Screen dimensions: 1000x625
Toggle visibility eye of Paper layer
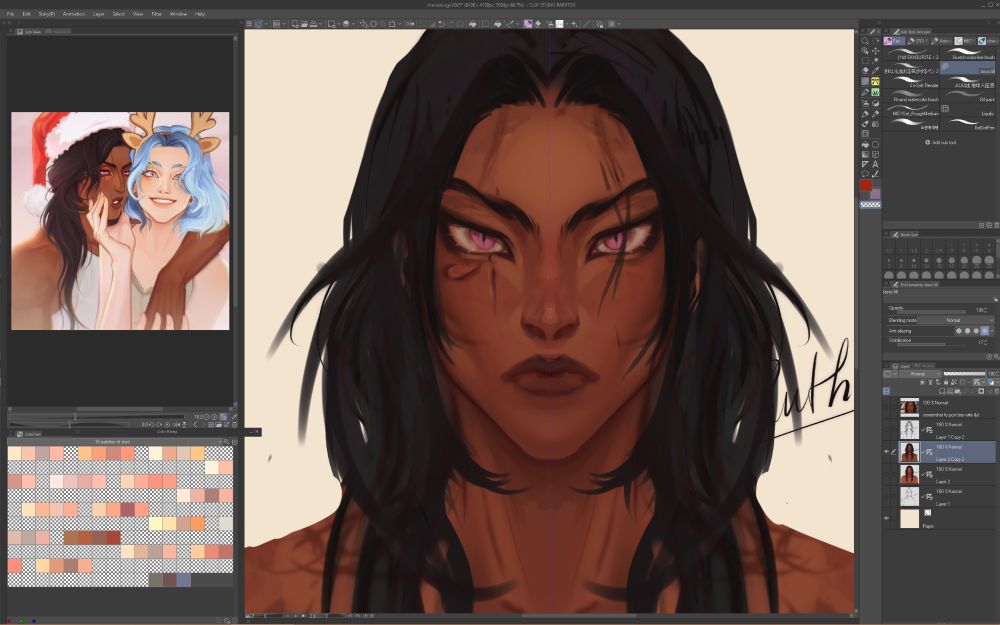pos(886,518)
